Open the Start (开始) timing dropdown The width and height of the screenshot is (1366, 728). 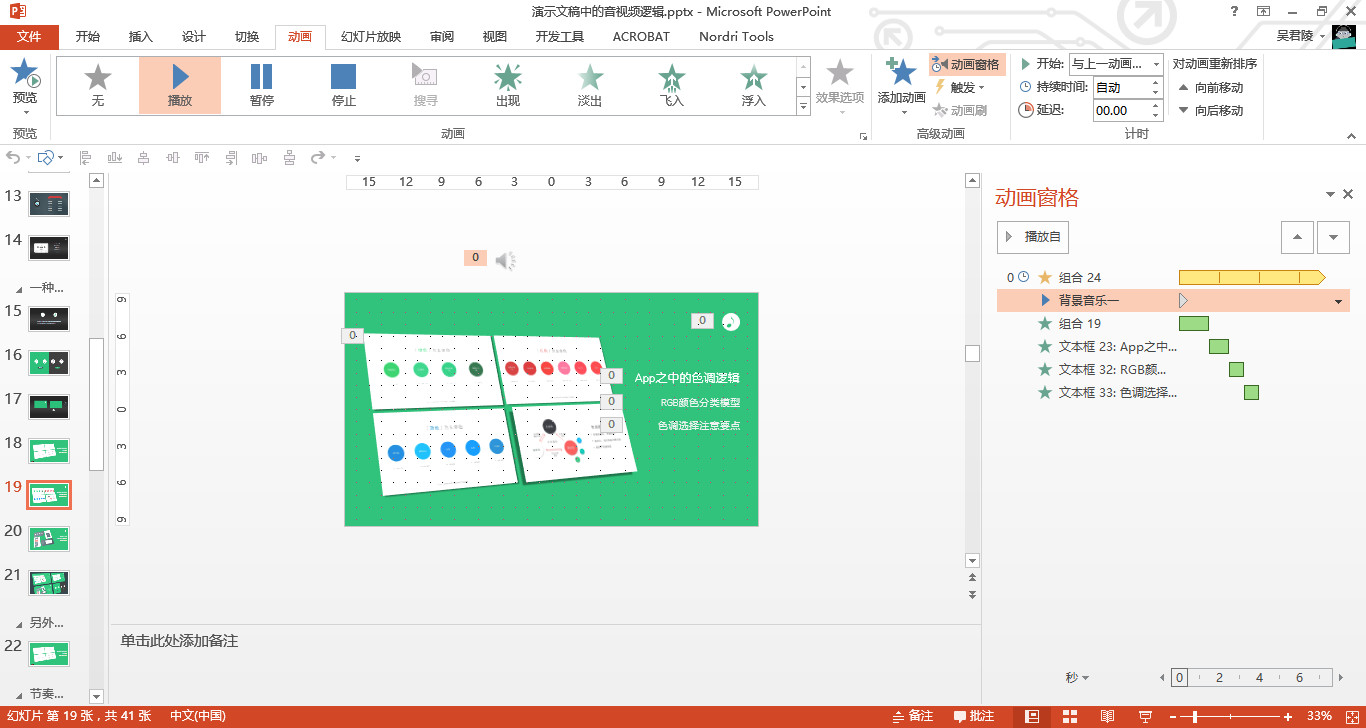[1155, 63]
